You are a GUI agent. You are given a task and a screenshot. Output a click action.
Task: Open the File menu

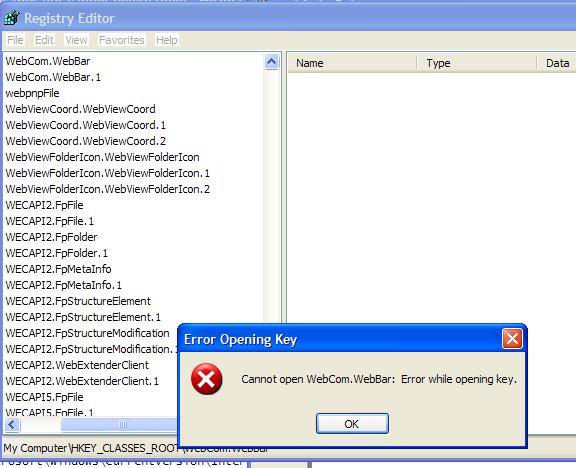(15, 40)
